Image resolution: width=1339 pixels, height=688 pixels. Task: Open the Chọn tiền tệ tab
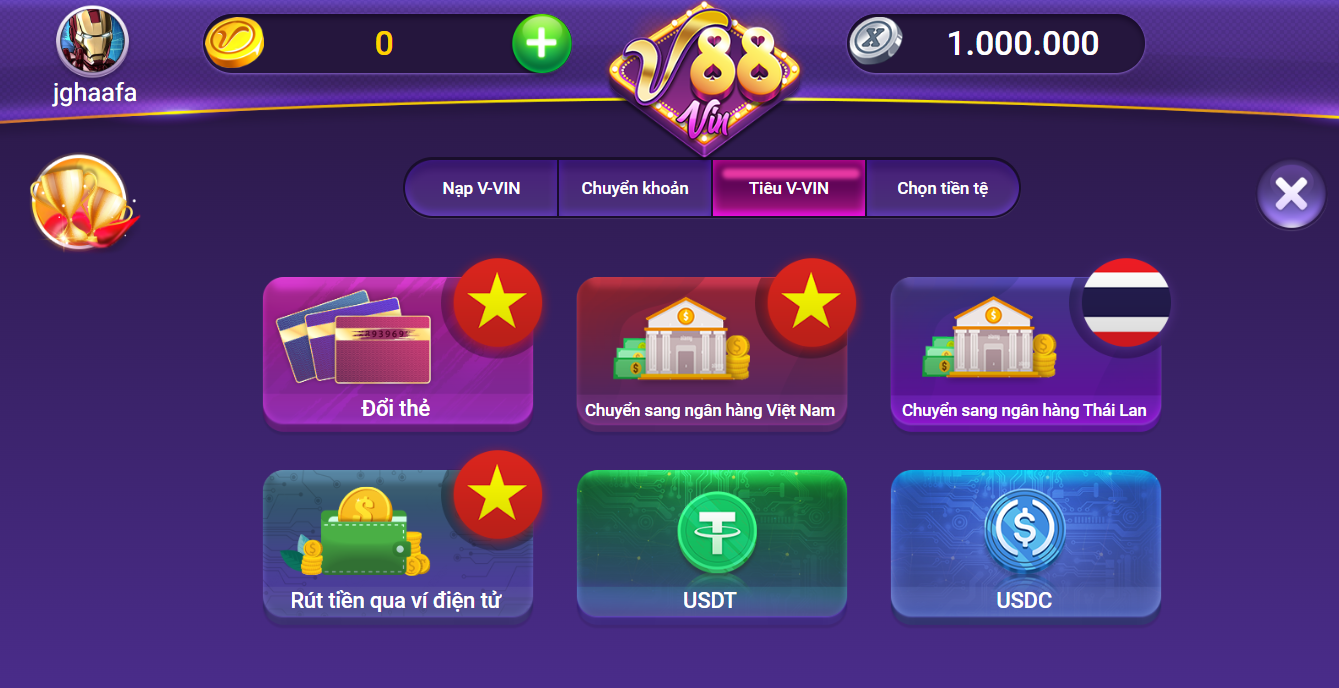click(942, 188)
